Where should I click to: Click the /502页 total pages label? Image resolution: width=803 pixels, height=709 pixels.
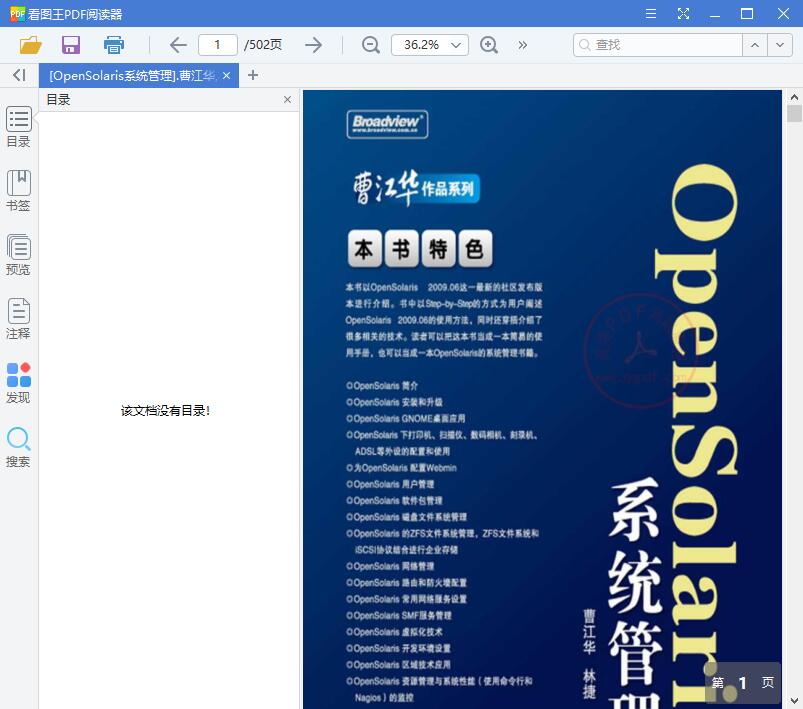pos(263,45)
